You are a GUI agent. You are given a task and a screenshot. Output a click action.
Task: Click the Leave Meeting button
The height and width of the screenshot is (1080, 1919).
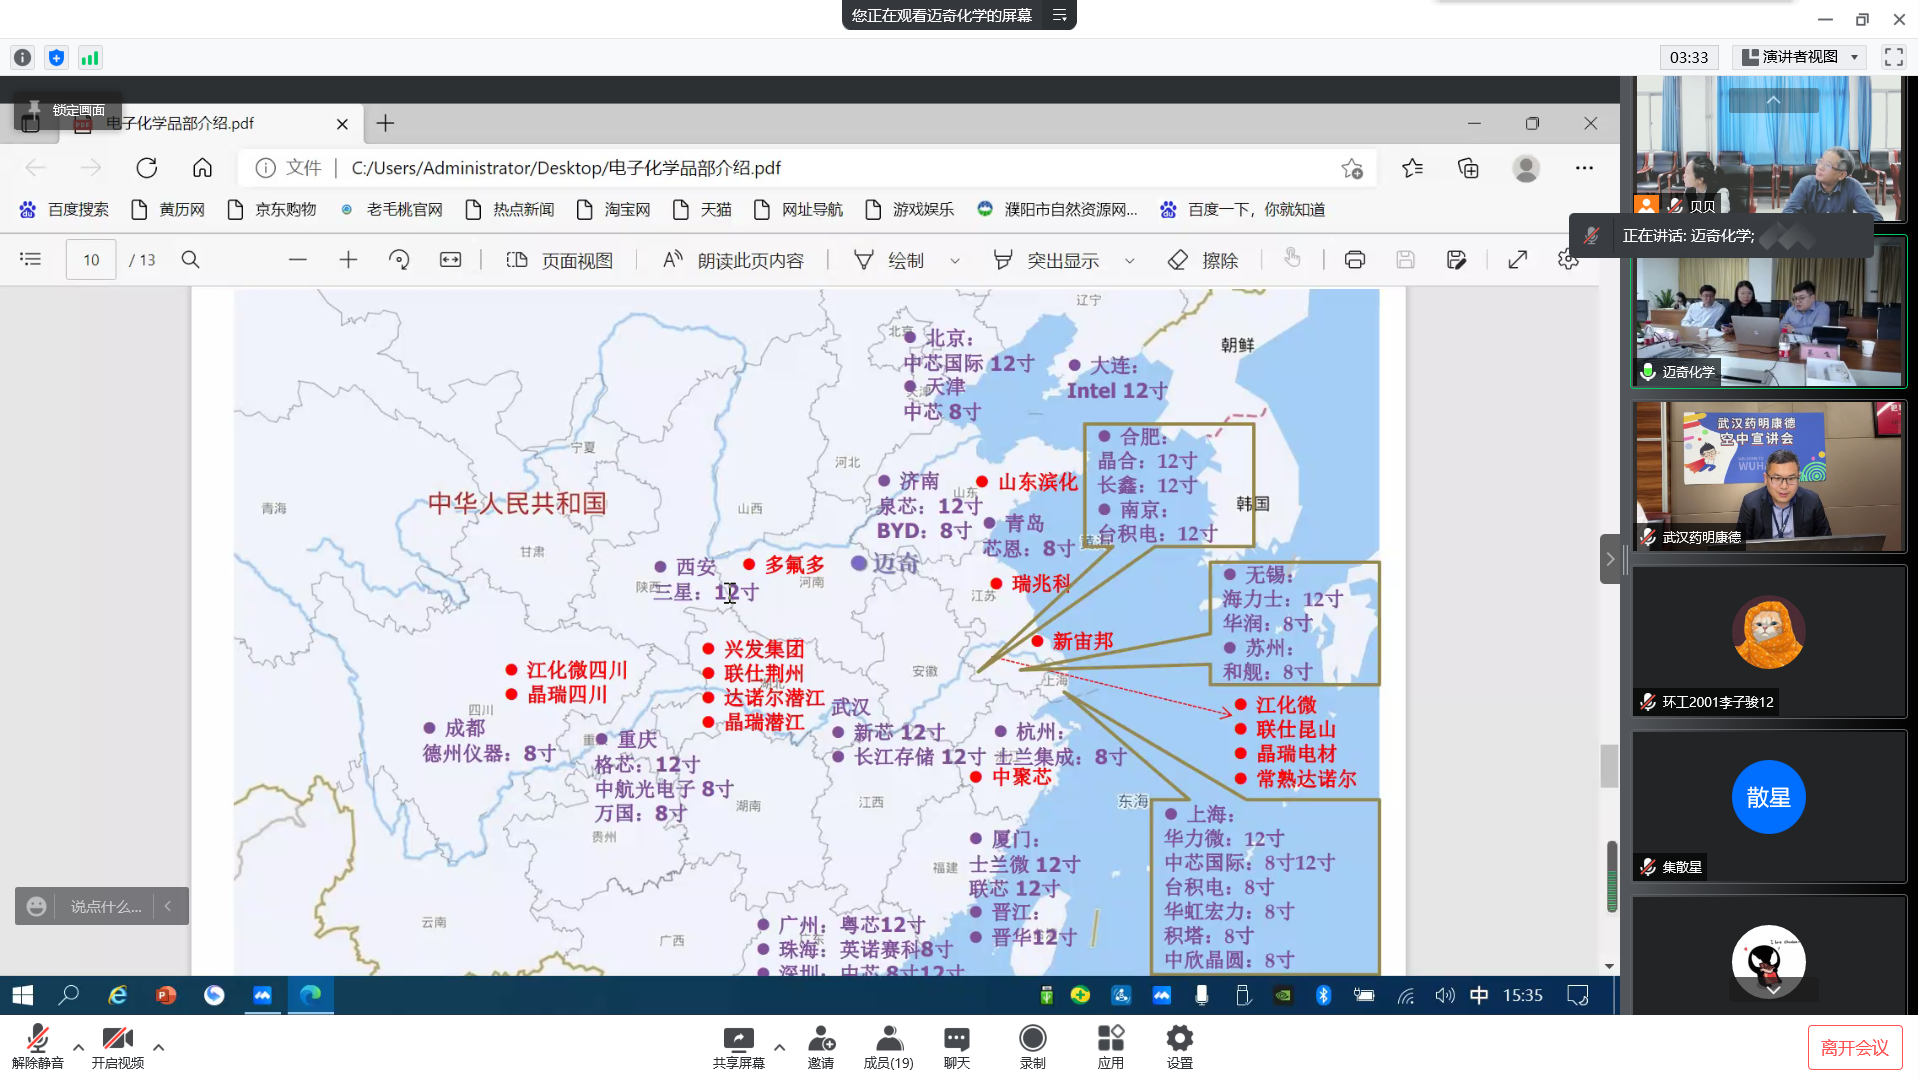click(1853, 1047)
